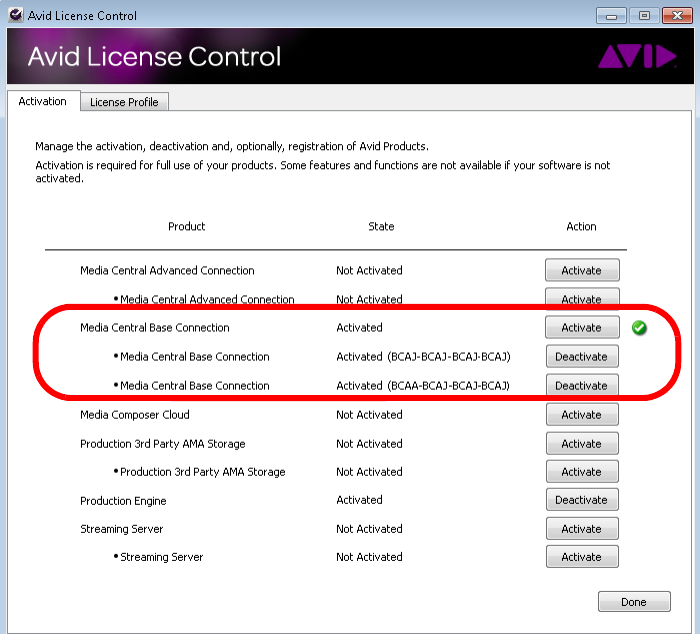Close the Avid License Control window

(677, 16)
